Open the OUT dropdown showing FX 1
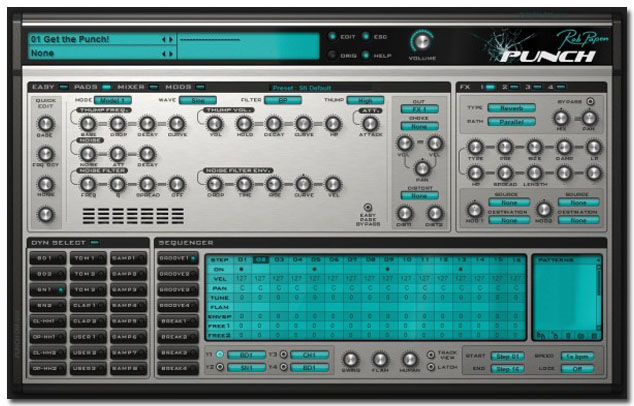The height and width of the screenshot is (406, 634). click(x=420, y=109)
